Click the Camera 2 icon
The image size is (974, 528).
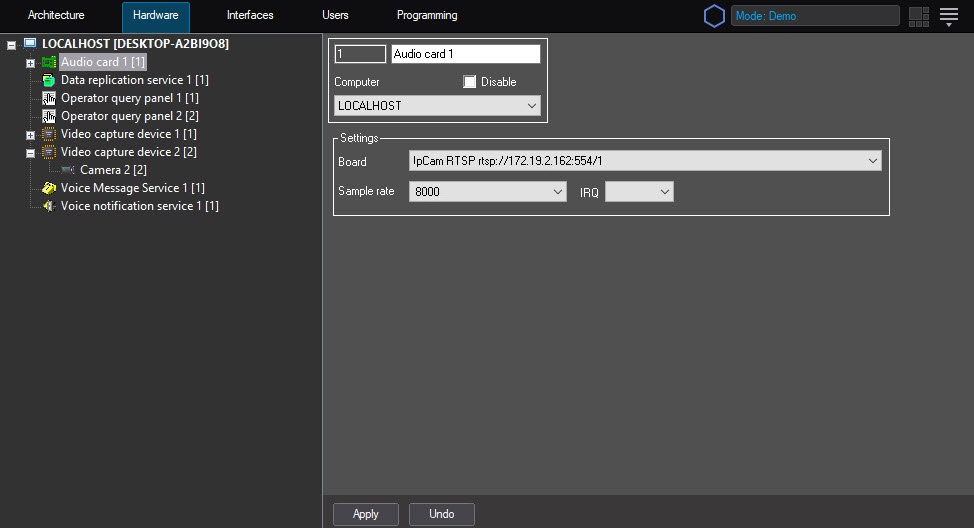point(68,170)
